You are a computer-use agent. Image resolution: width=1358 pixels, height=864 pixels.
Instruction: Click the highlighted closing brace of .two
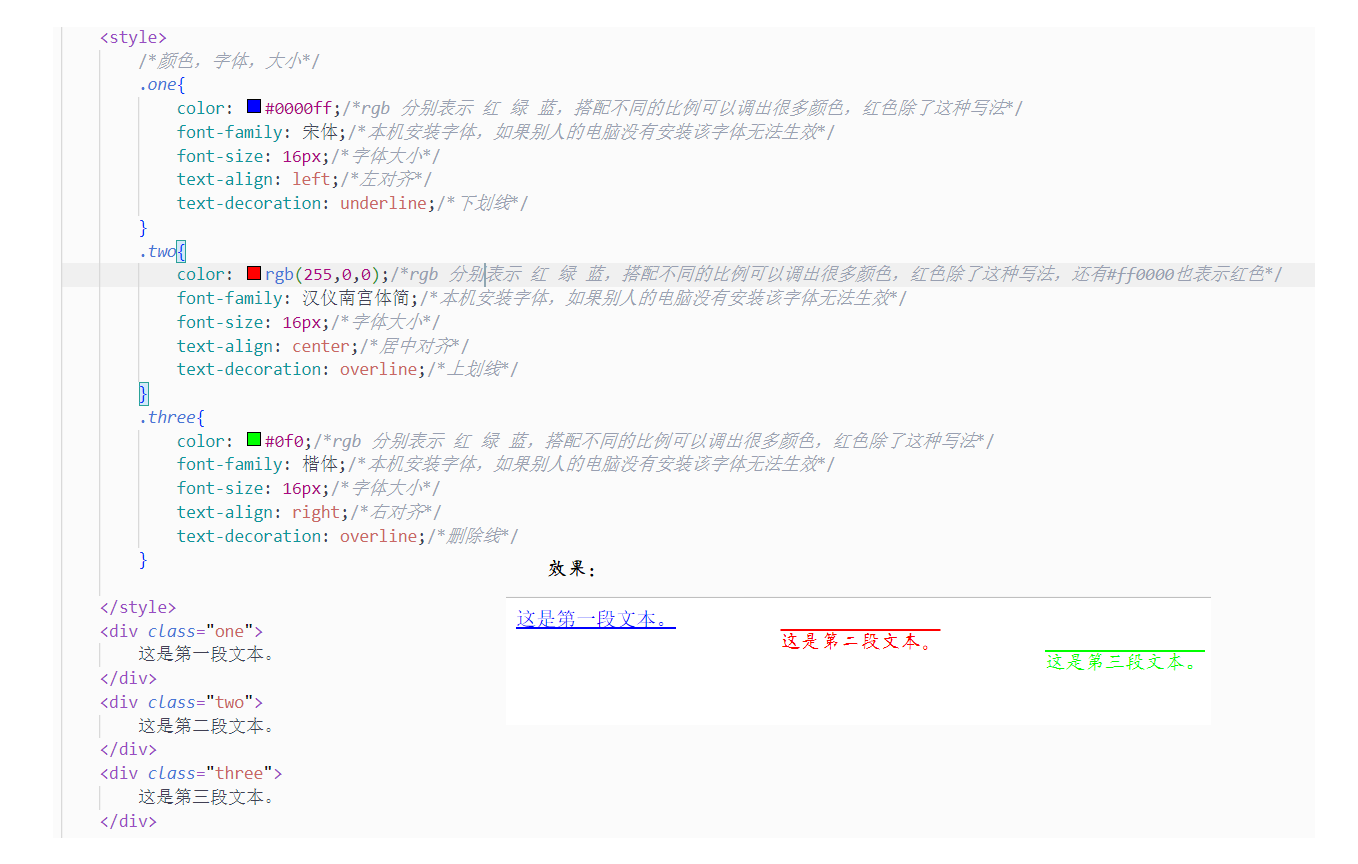point(143,393)
